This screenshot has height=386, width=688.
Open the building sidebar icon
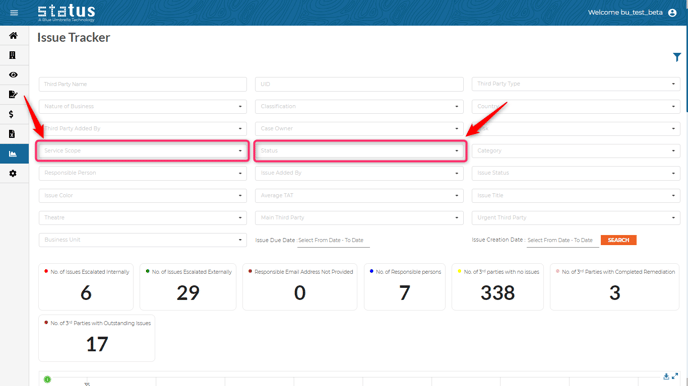pyautogui.click(x=12, y=55)
